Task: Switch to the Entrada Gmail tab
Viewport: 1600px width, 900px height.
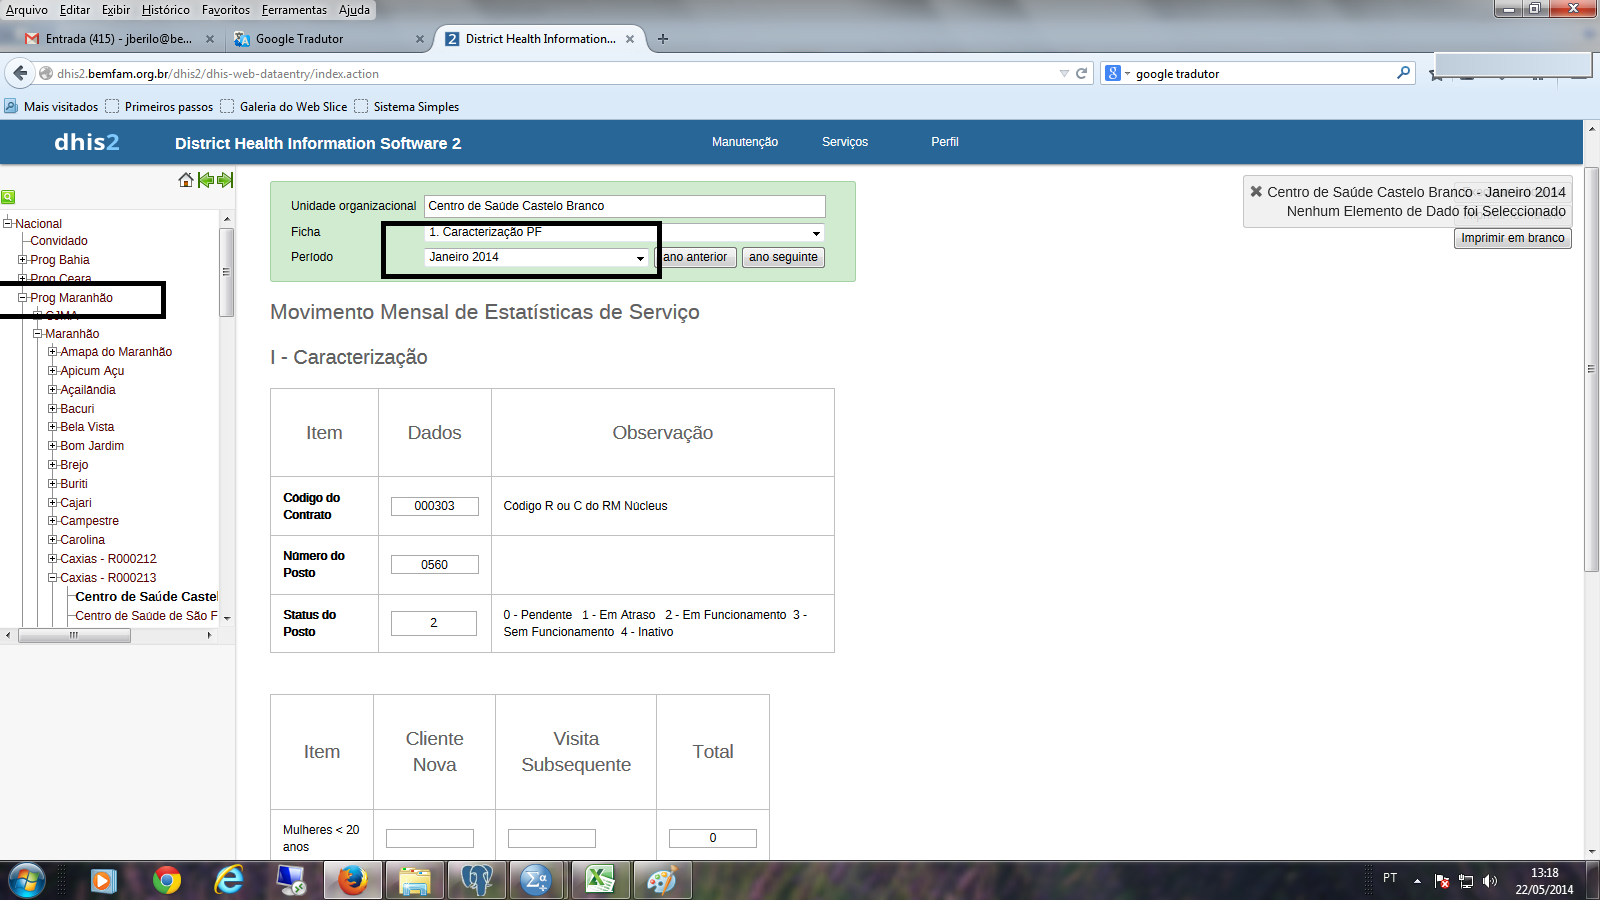Action: tap(118, 39)
